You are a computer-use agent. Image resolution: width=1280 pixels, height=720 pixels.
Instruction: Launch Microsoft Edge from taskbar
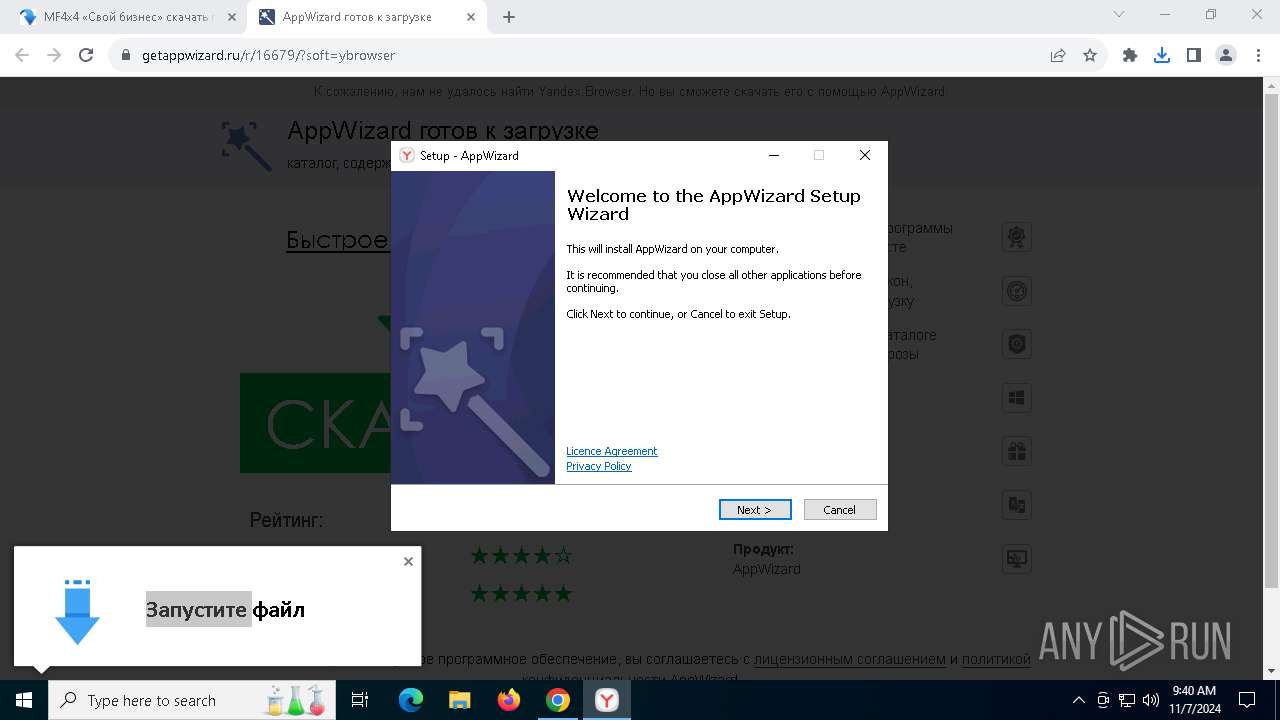click(x=411, y=700)
